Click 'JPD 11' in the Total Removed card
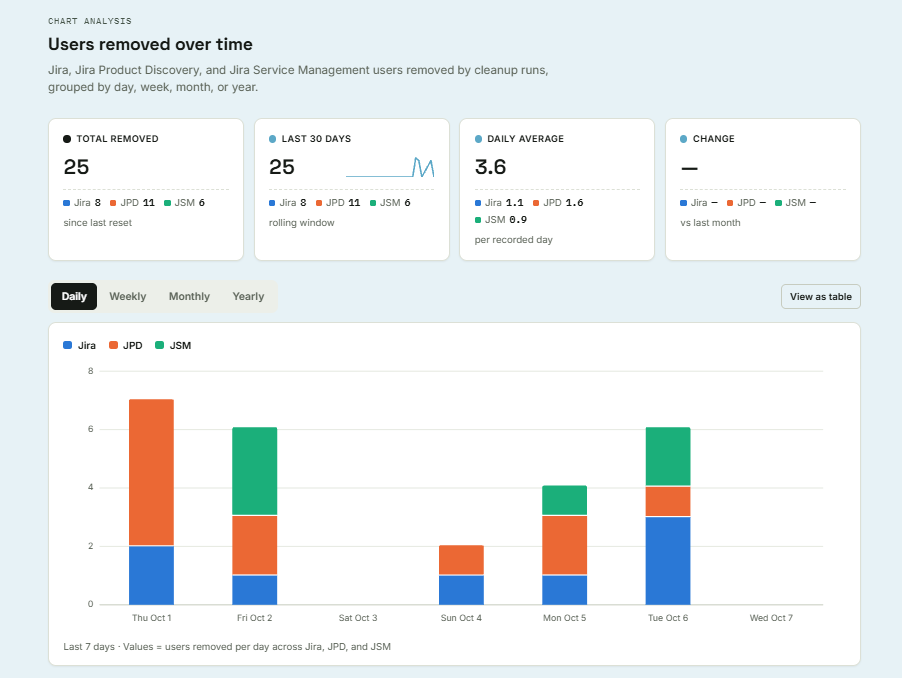Screen dimensions: 902x678 (132, 202)
